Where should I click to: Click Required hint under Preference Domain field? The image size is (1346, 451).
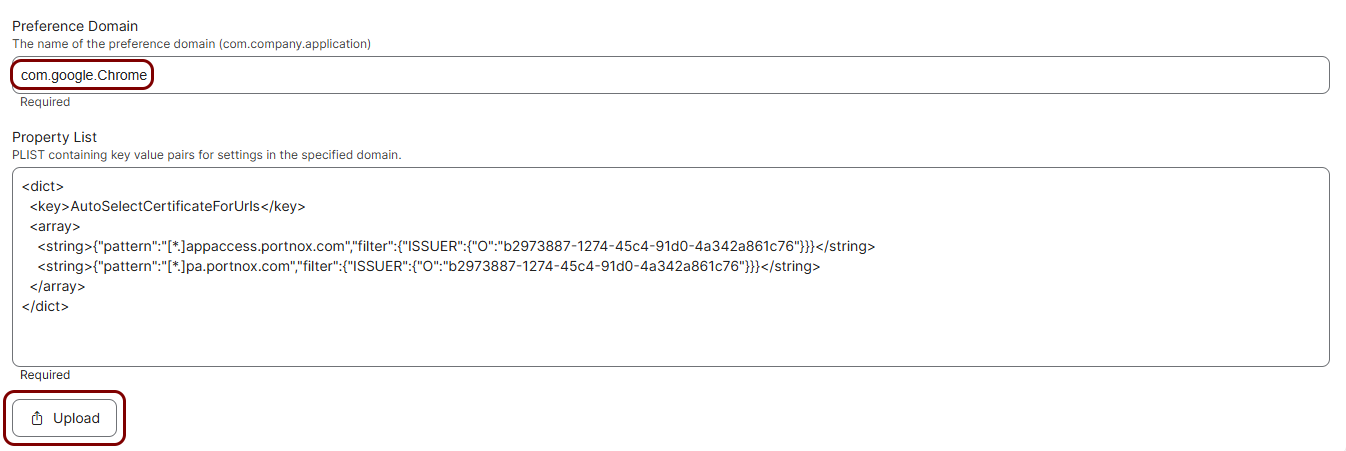(x=45, y=102)
